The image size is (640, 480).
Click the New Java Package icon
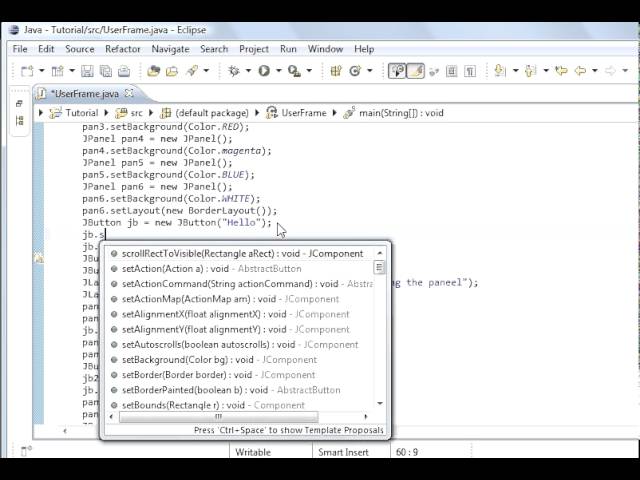(336, 71)
